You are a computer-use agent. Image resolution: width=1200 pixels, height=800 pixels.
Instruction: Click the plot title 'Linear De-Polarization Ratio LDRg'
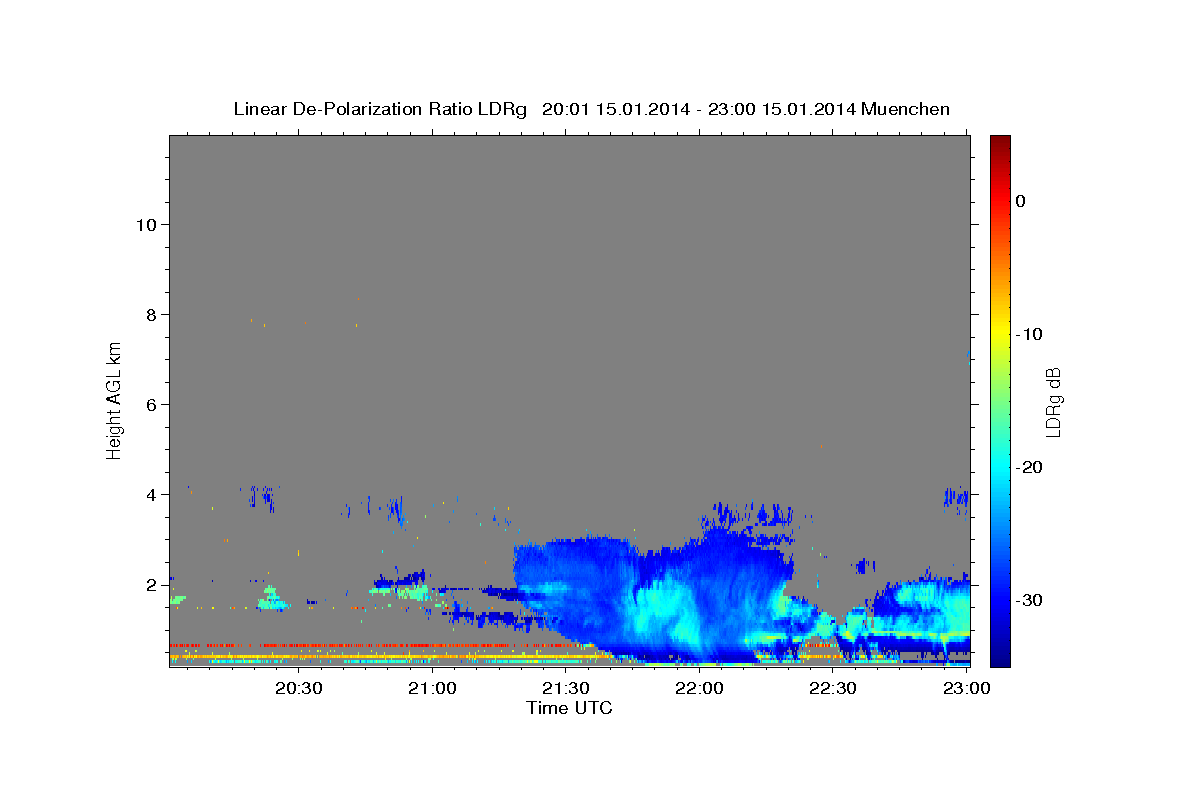pos(380,109)
